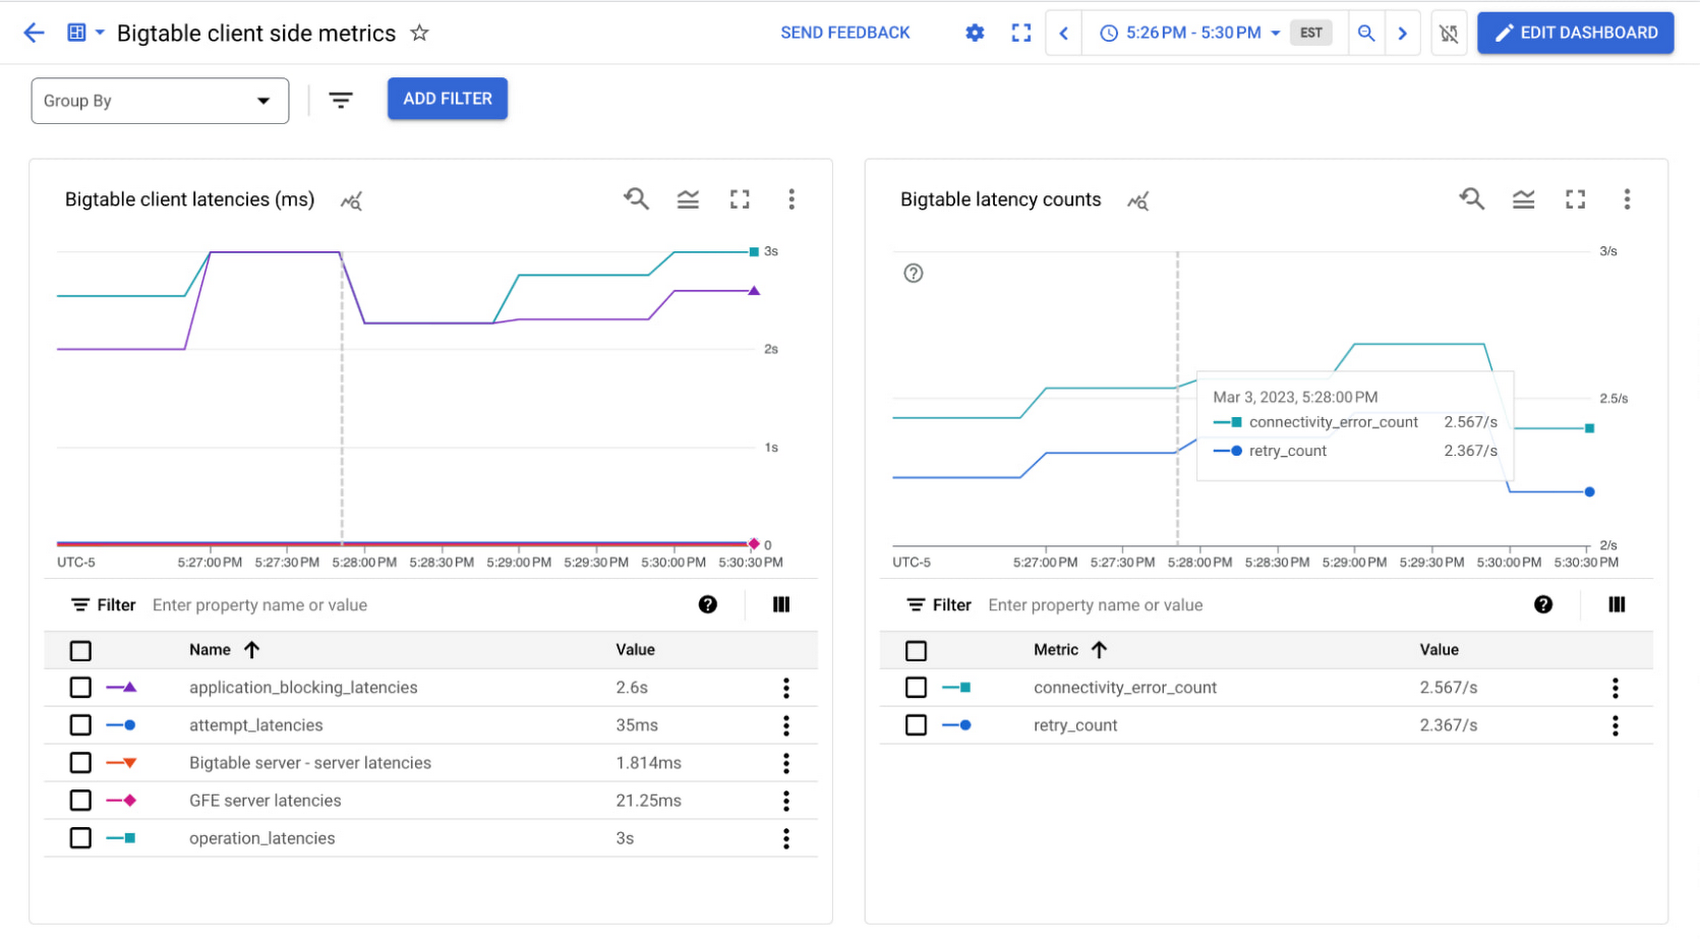Open row menu for retry_count
This screenshot has width=1700, height=939.
1615,726
